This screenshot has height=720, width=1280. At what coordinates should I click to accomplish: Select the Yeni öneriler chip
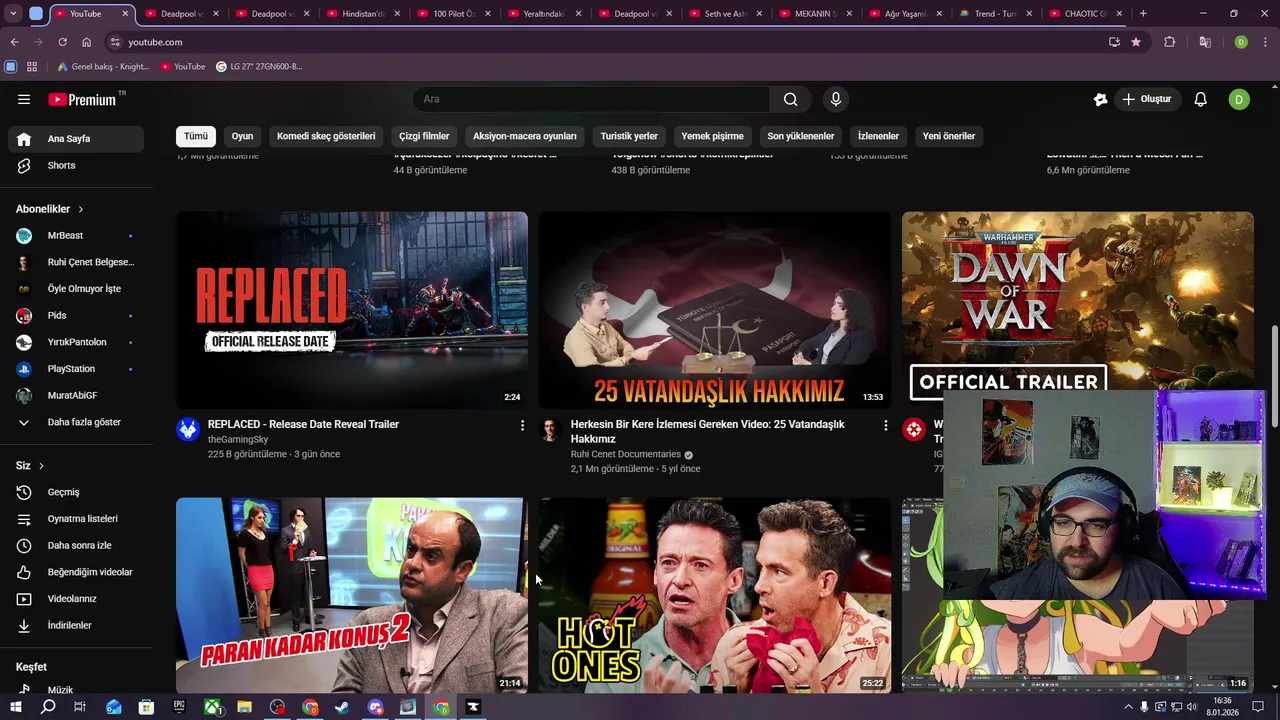pos(949,136)
